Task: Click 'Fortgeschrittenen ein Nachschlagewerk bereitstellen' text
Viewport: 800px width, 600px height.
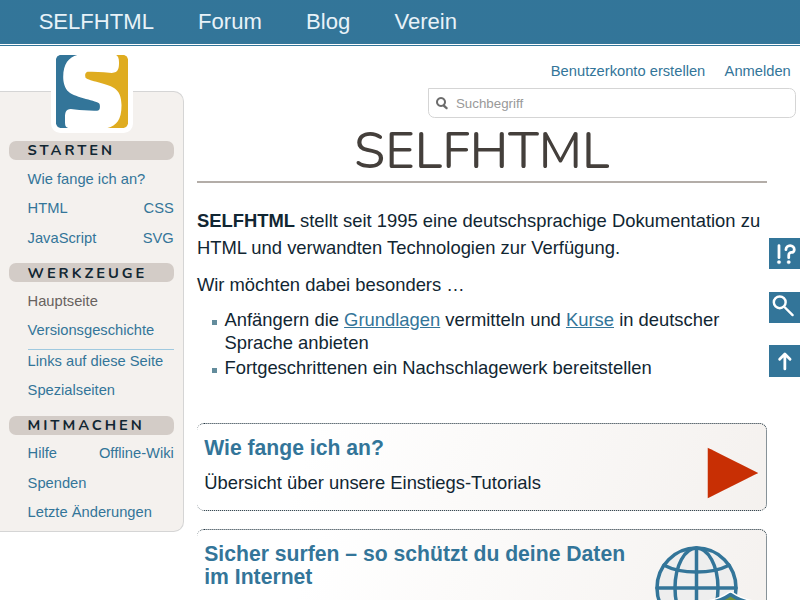Action: (x=438, y=368)
